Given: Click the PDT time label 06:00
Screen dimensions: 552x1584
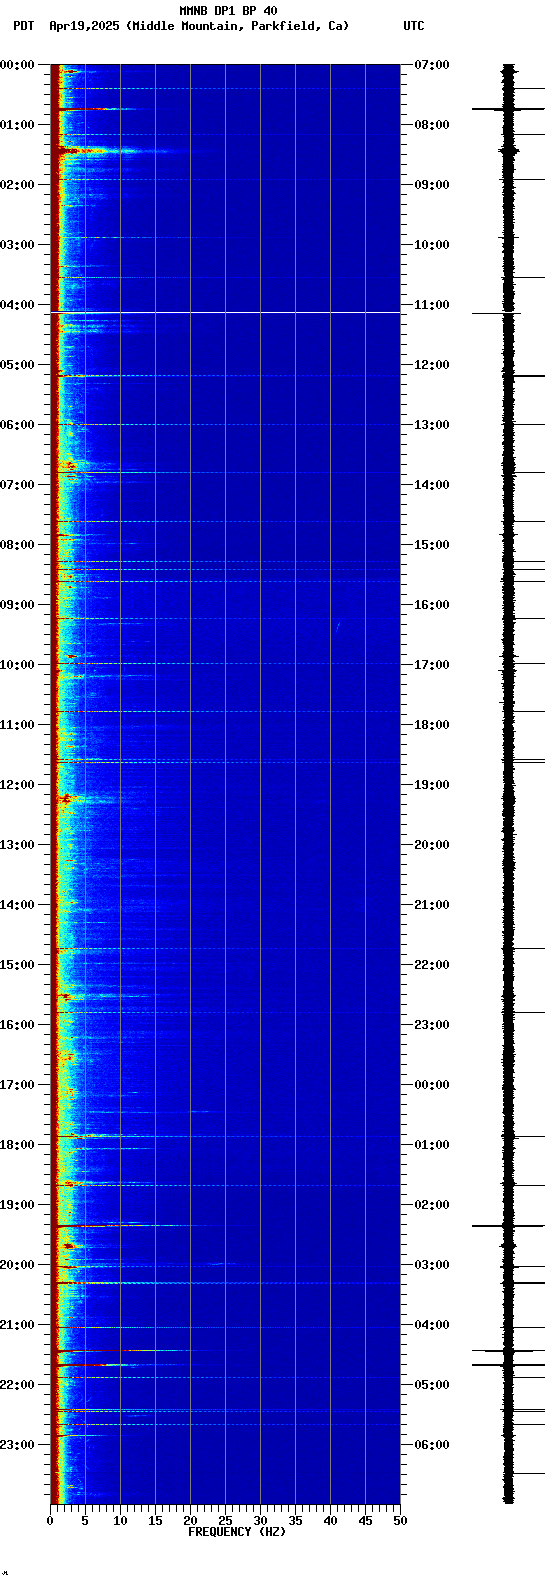Looking at the screenshot, I should tap(17, 425).
